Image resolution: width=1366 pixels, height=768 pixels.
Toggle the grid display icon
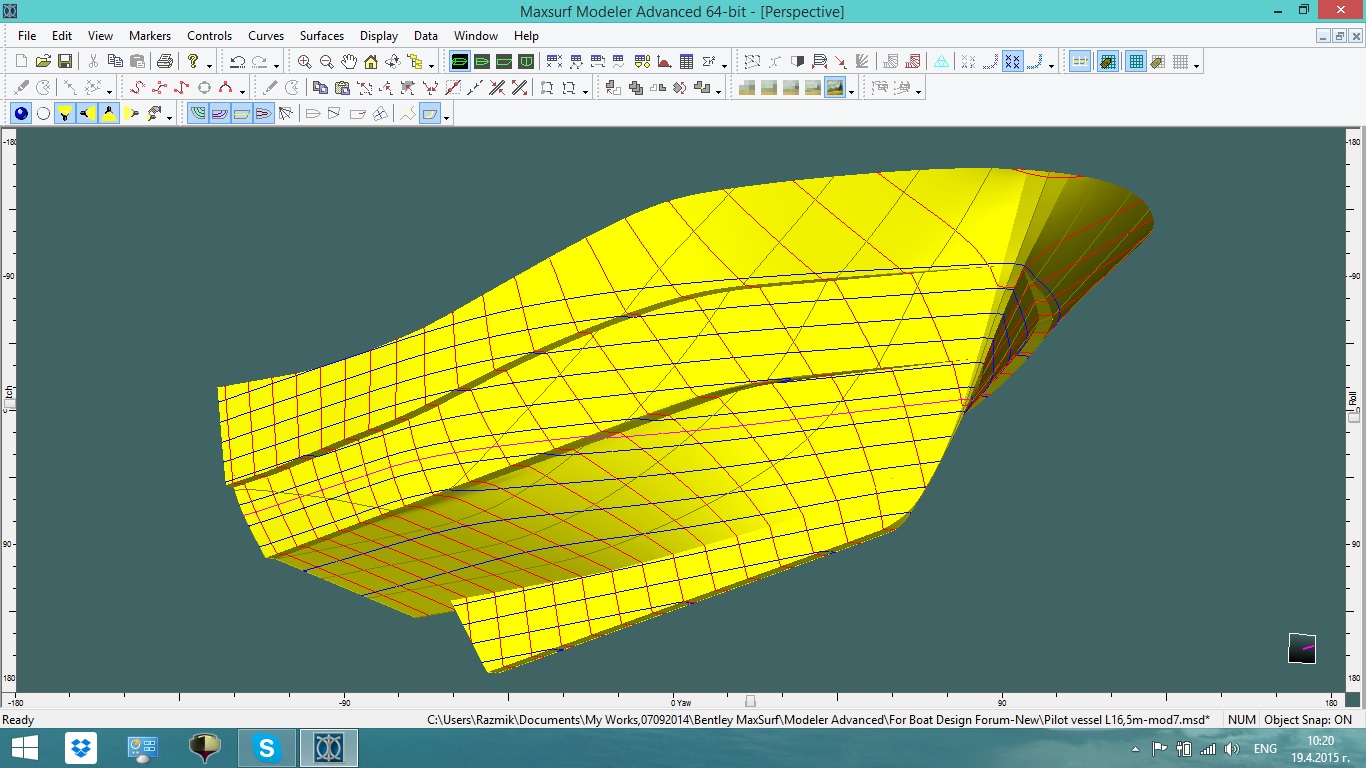pos(1135,61)
